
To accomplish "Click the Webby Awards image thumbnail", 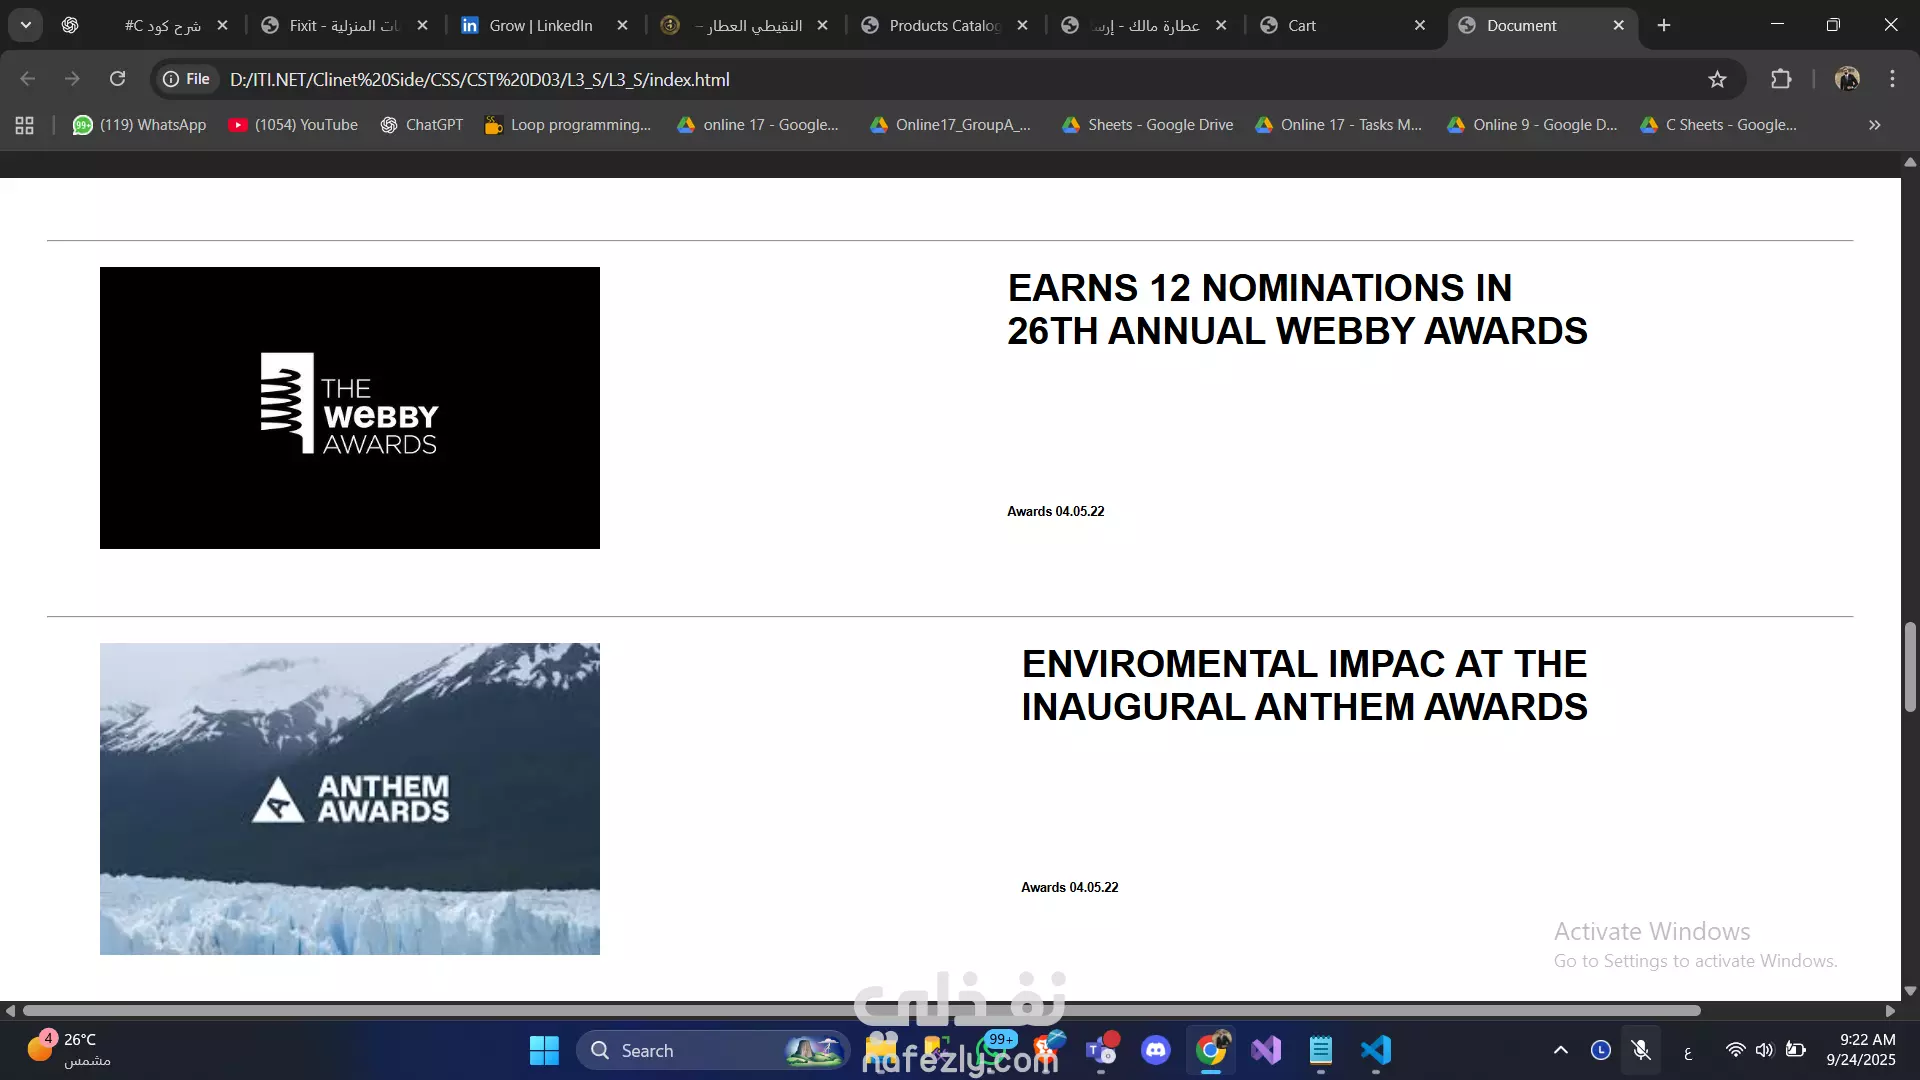I will (350, 407).
